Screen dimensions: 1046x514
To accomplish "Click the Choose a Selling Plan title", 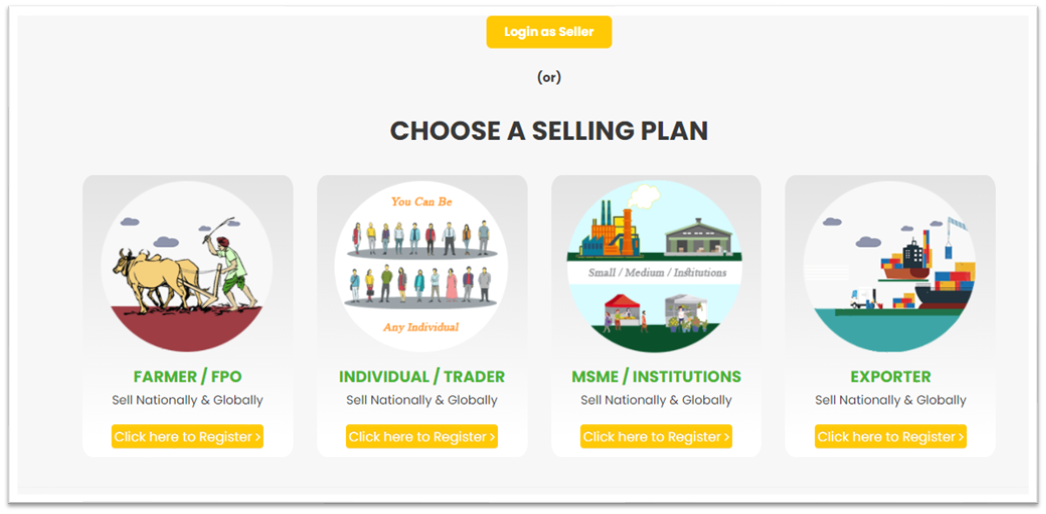I will coord(548,131).
